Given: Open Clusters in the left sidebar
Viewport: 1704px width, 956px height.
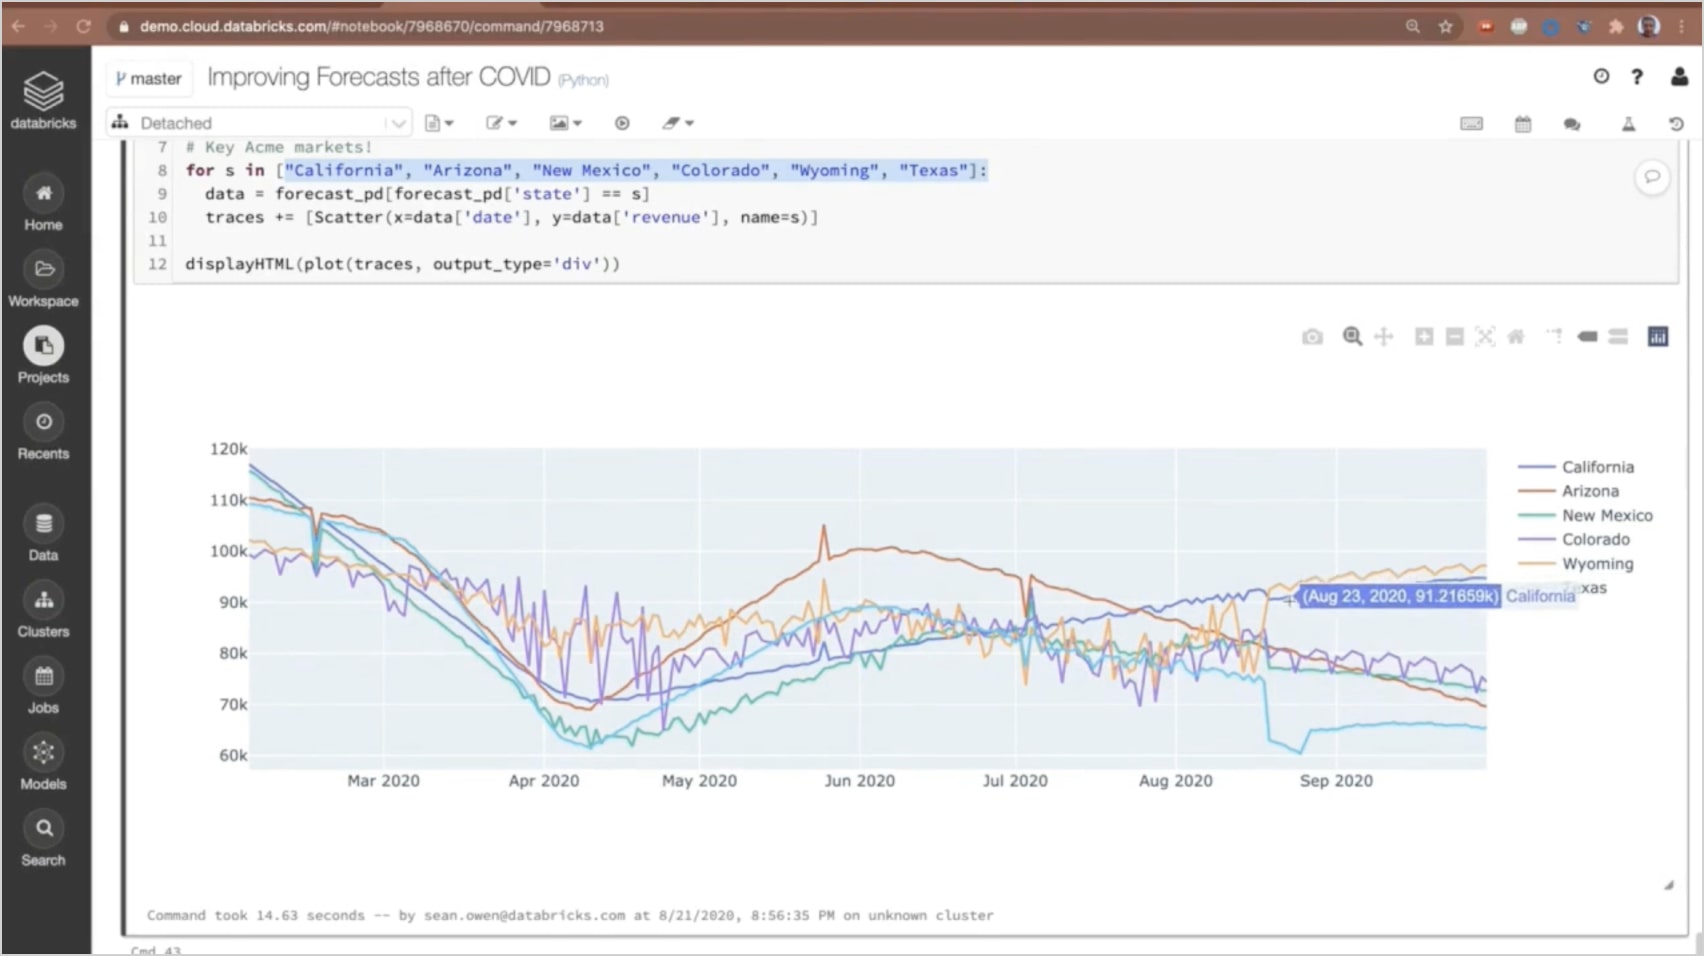Looking at the screenshot, I should tap(43, 610).
